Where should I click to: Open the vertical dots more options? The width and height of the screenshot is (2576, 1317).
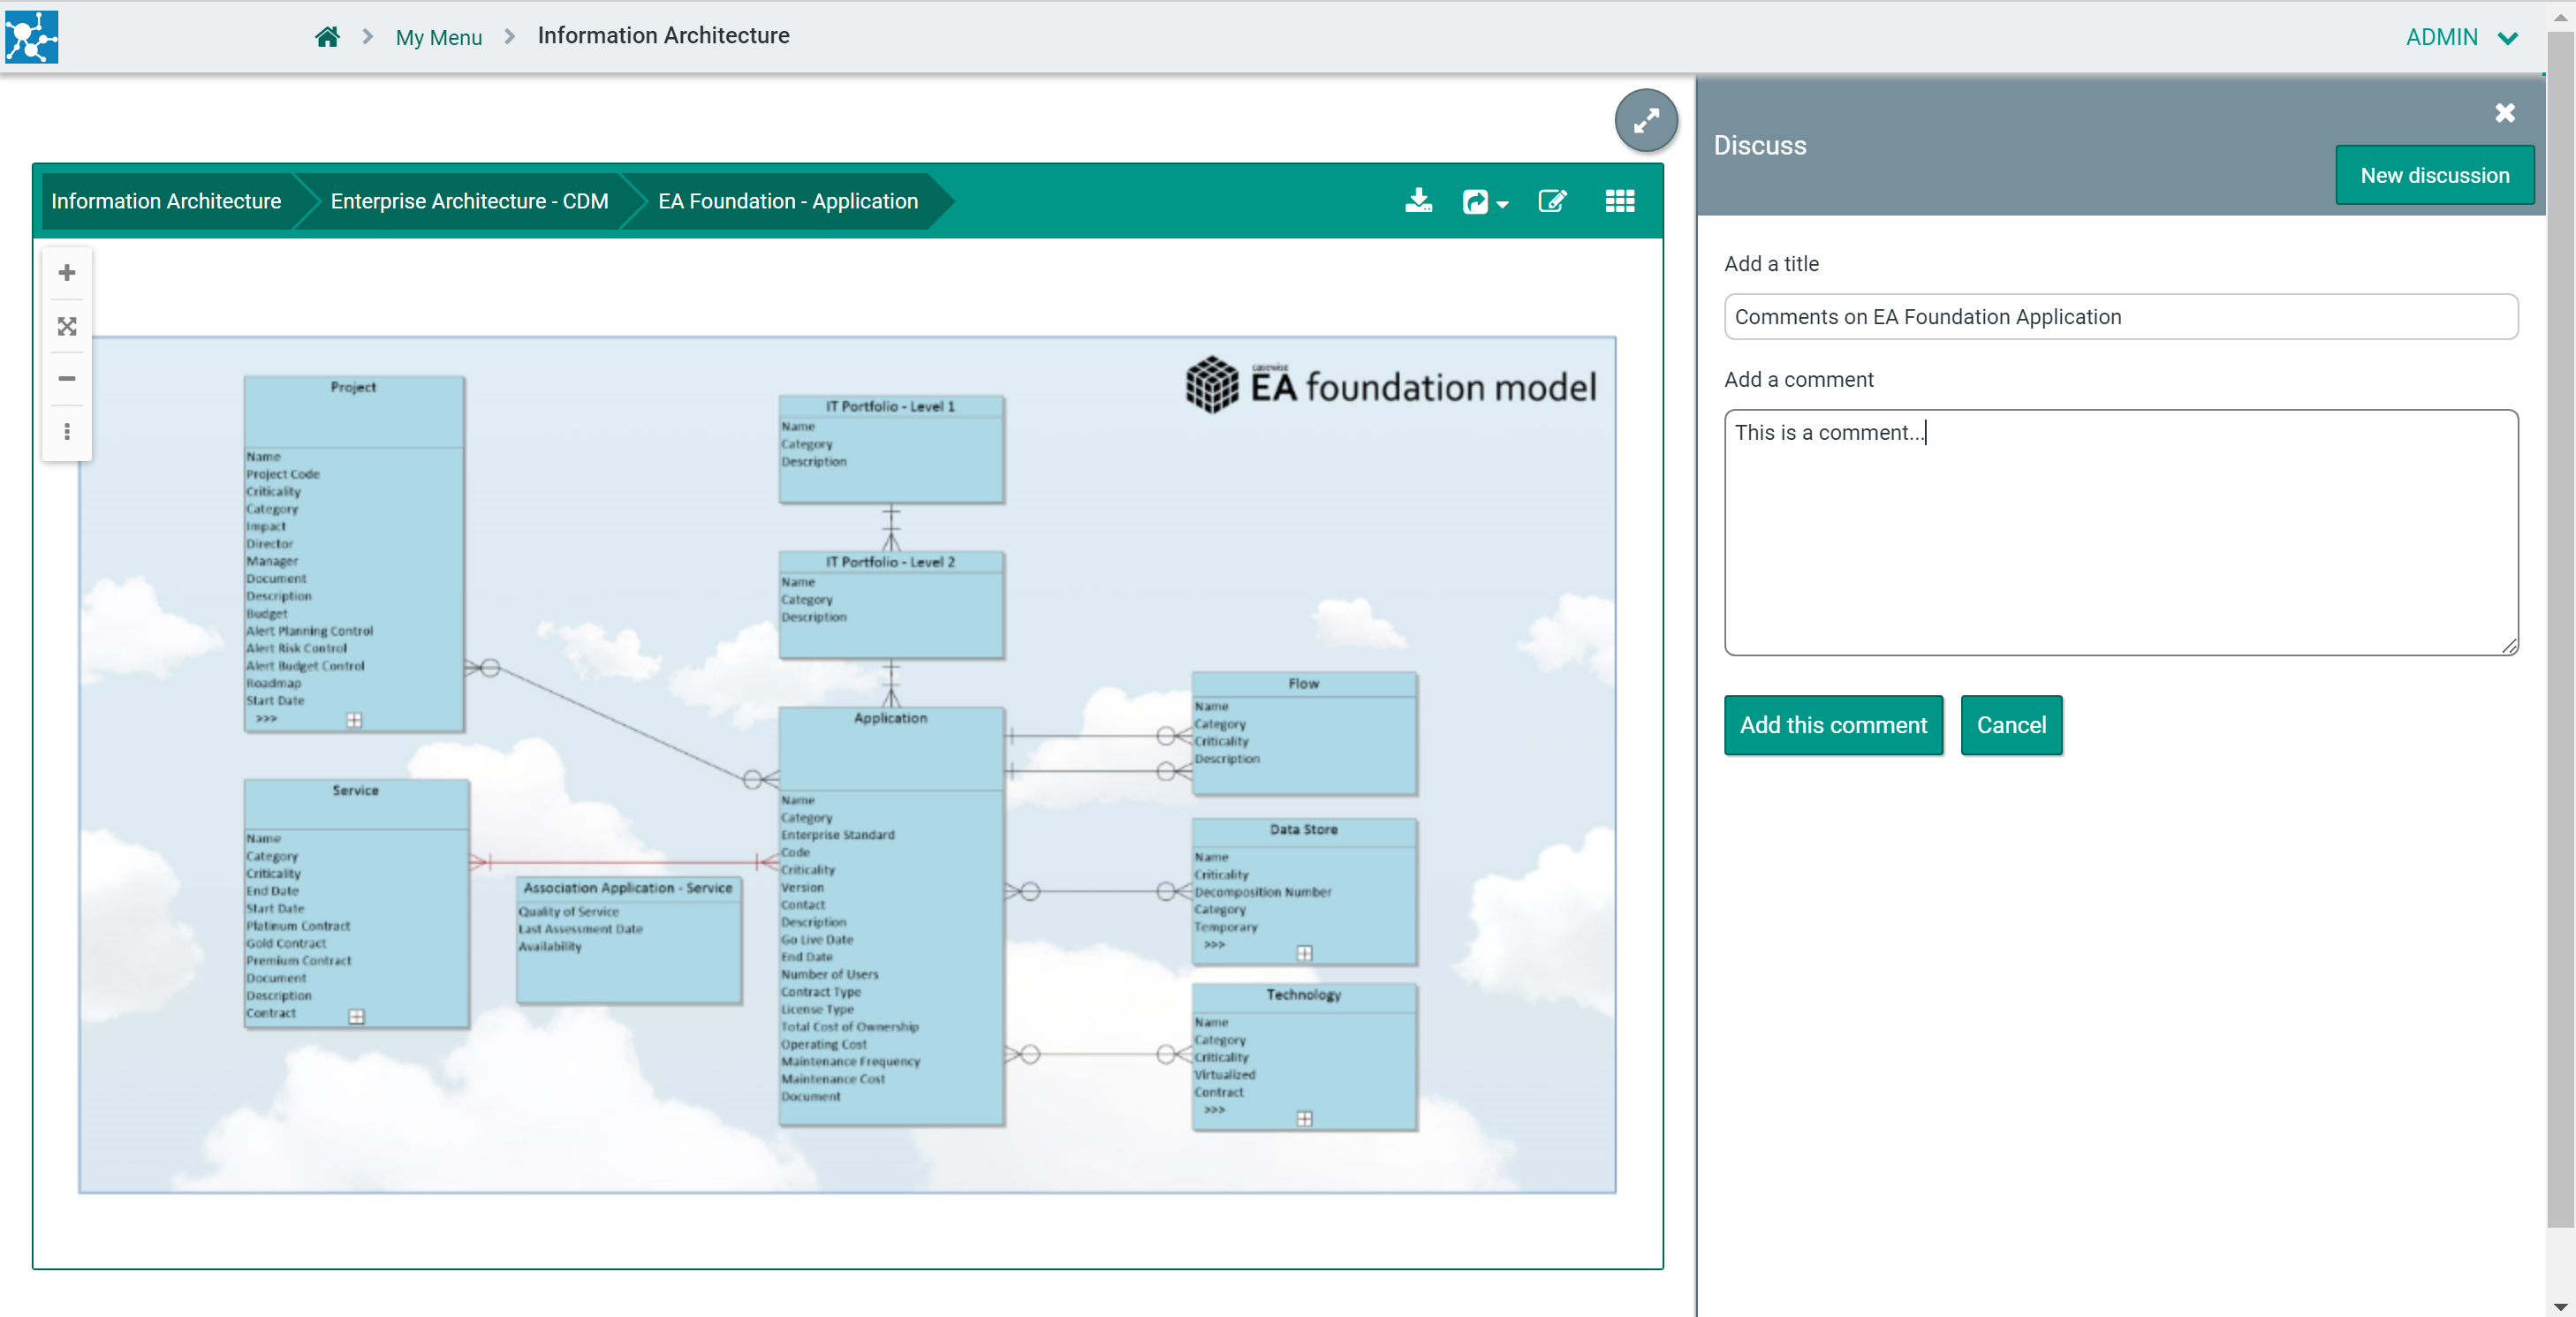[x=67, y=431]
